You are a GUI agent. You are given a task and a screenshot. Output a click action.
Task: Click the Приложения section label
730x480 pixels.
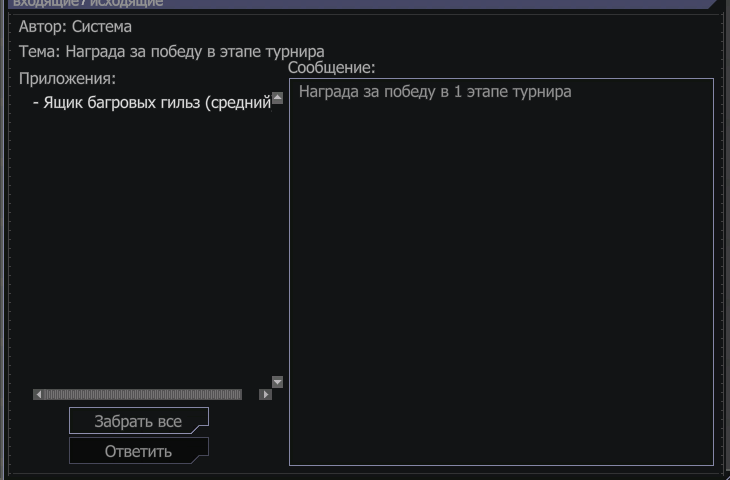click(x=68, y=78)
